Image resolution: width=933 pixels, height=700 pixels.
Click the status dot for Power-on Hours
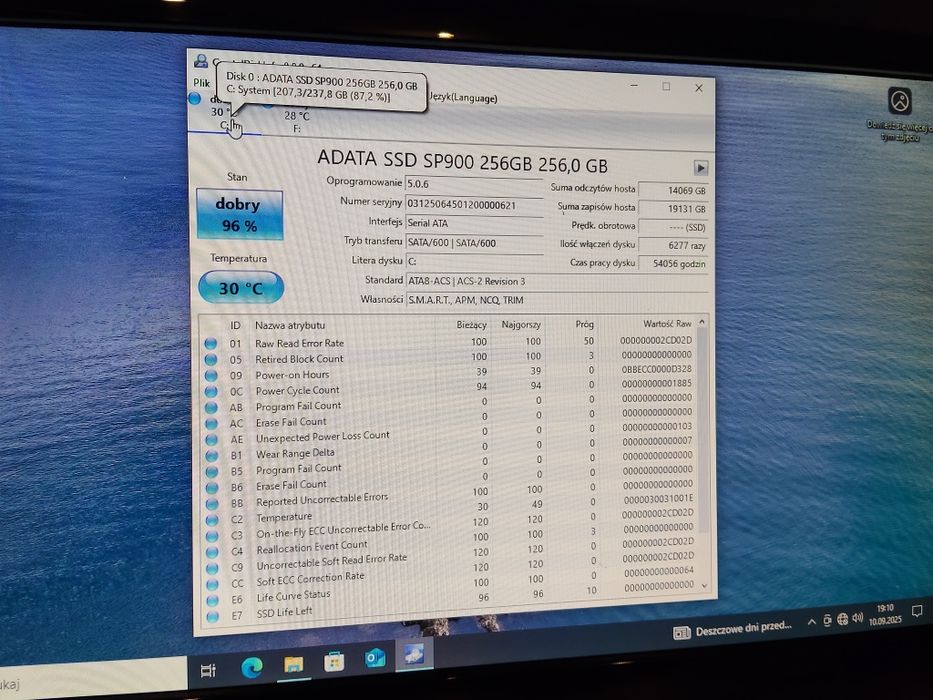pos(211,376)
